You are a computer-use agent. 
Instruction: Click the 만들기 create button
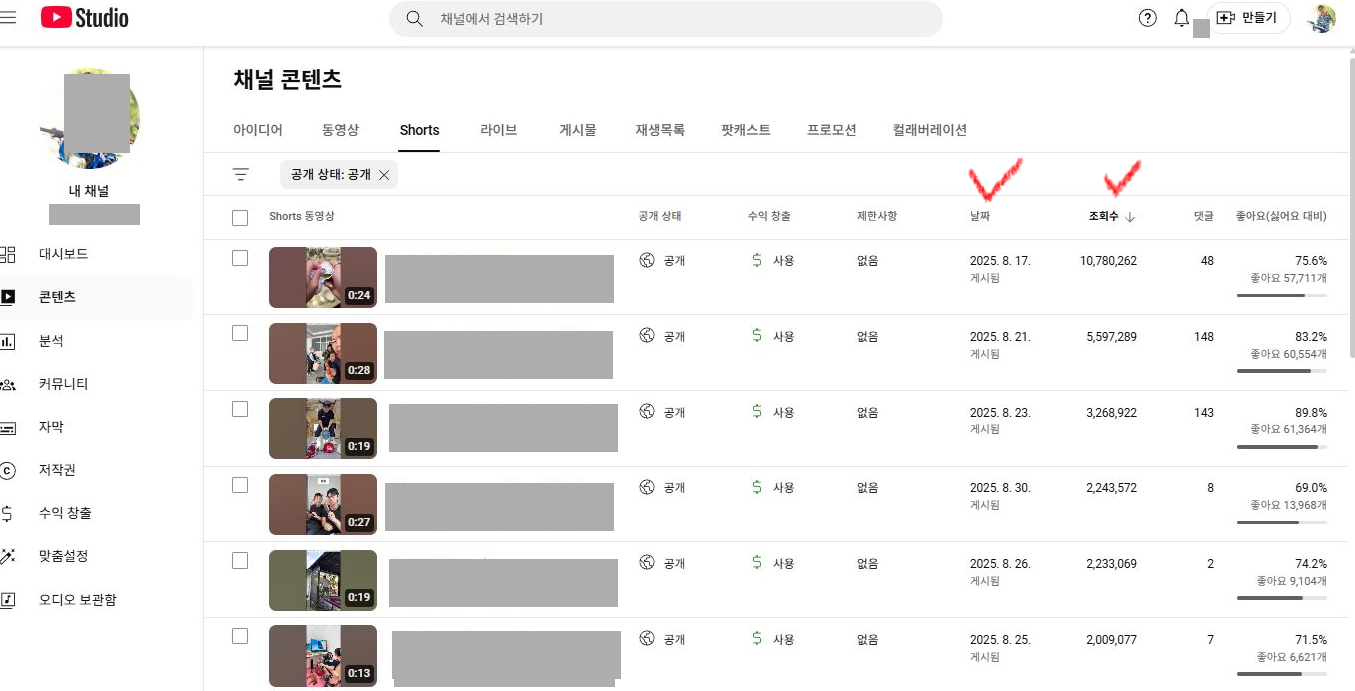tap(1248, 18)
